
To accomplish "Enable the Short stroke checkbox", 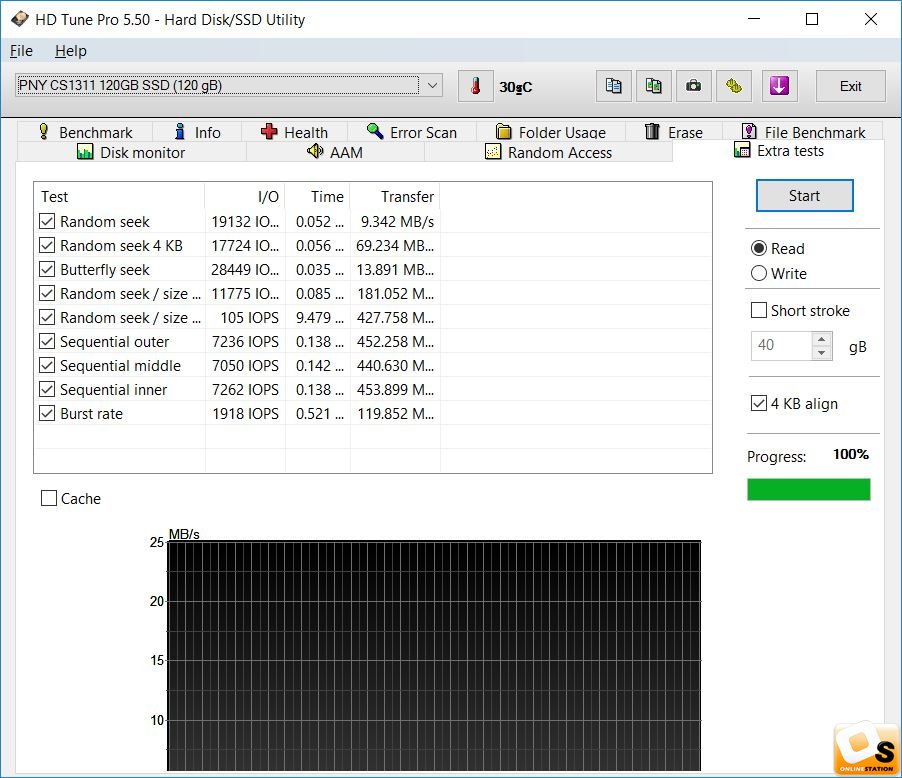I will click(759, 311).
